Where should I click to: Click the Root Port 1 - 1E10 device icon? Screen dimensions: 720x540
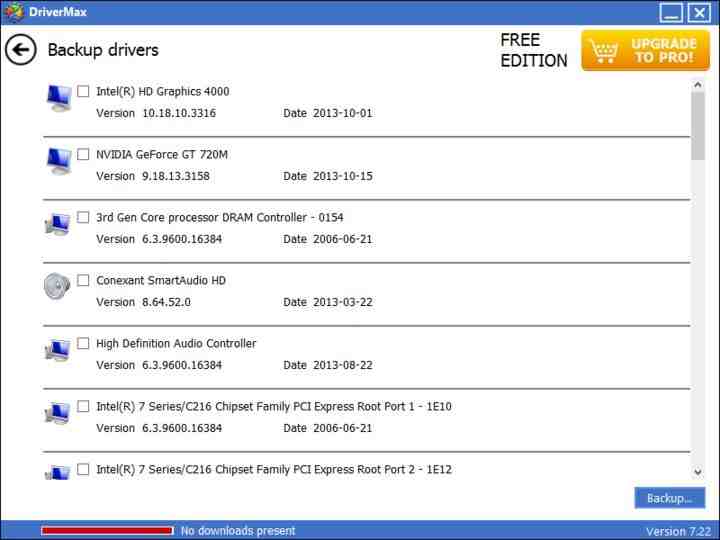(58, 413)
